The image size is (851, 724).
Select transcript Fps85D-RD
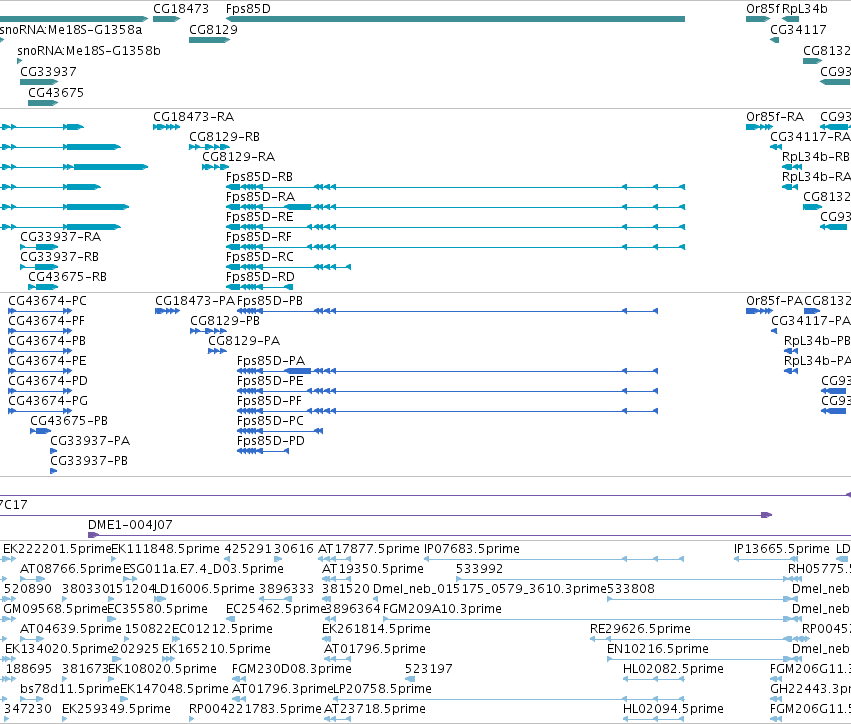(261, 277)
